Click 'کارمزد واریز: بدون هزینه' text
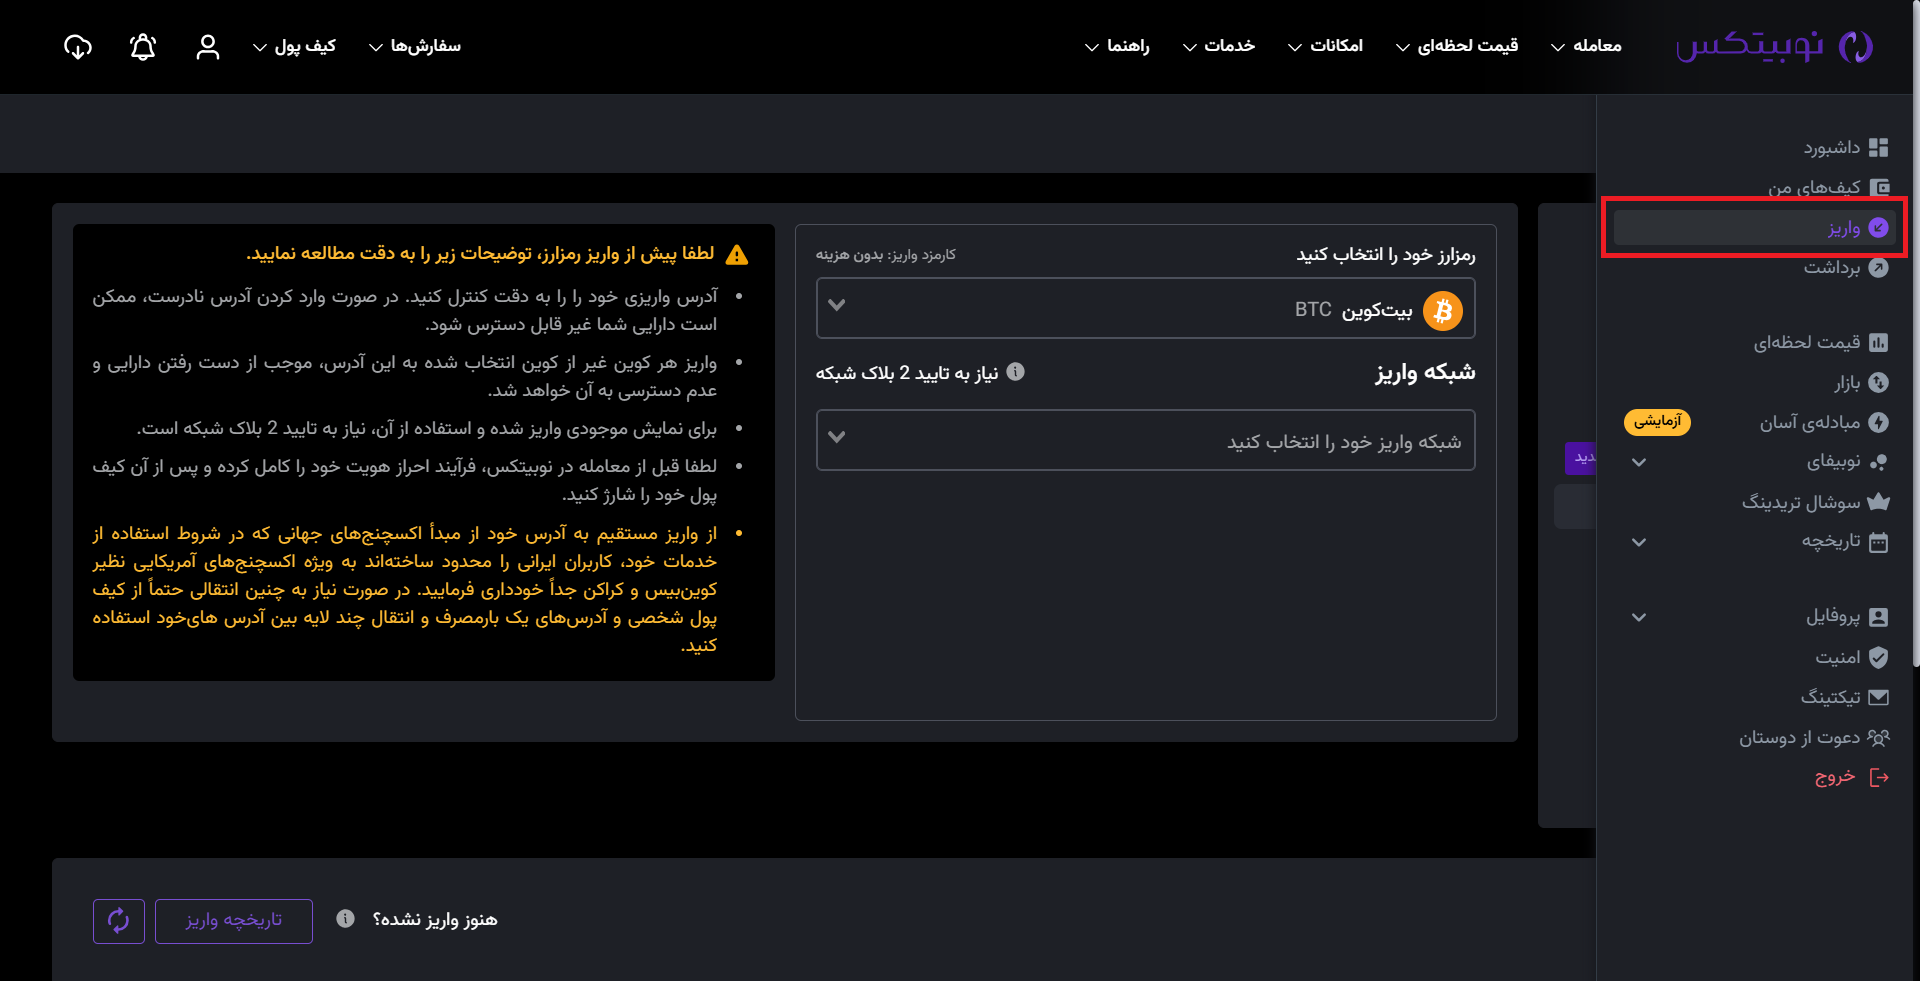 (x=886, y=255)
